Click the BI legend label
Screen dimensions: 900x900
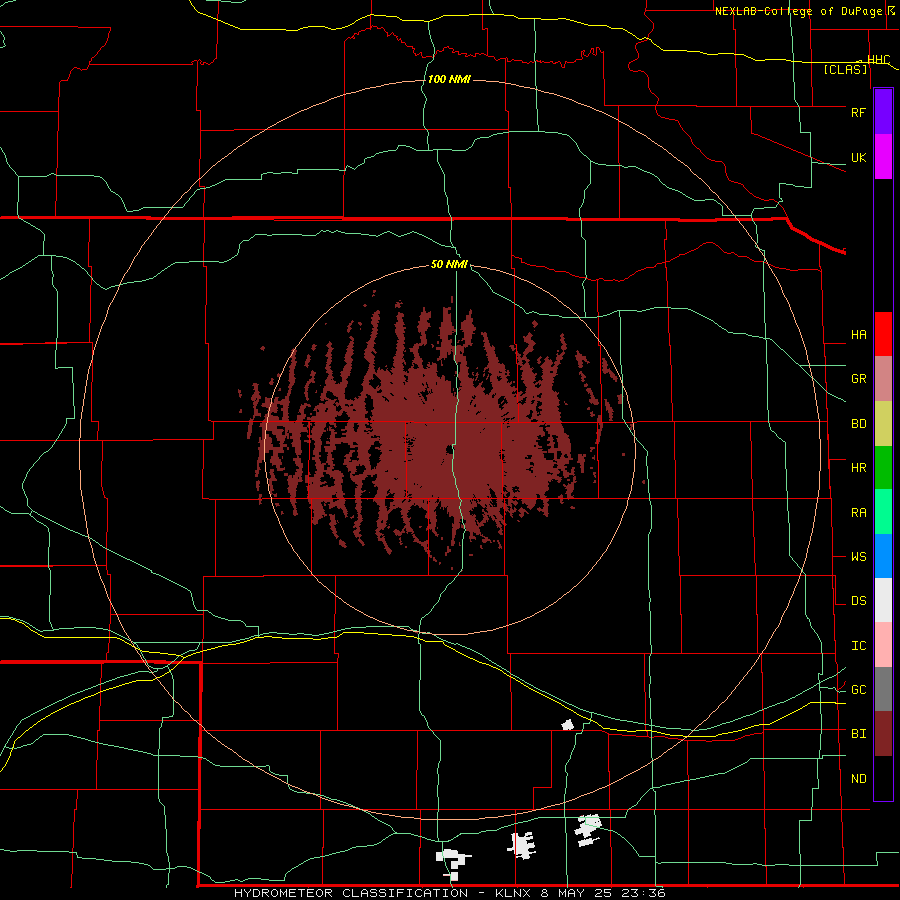pos(858,734)
